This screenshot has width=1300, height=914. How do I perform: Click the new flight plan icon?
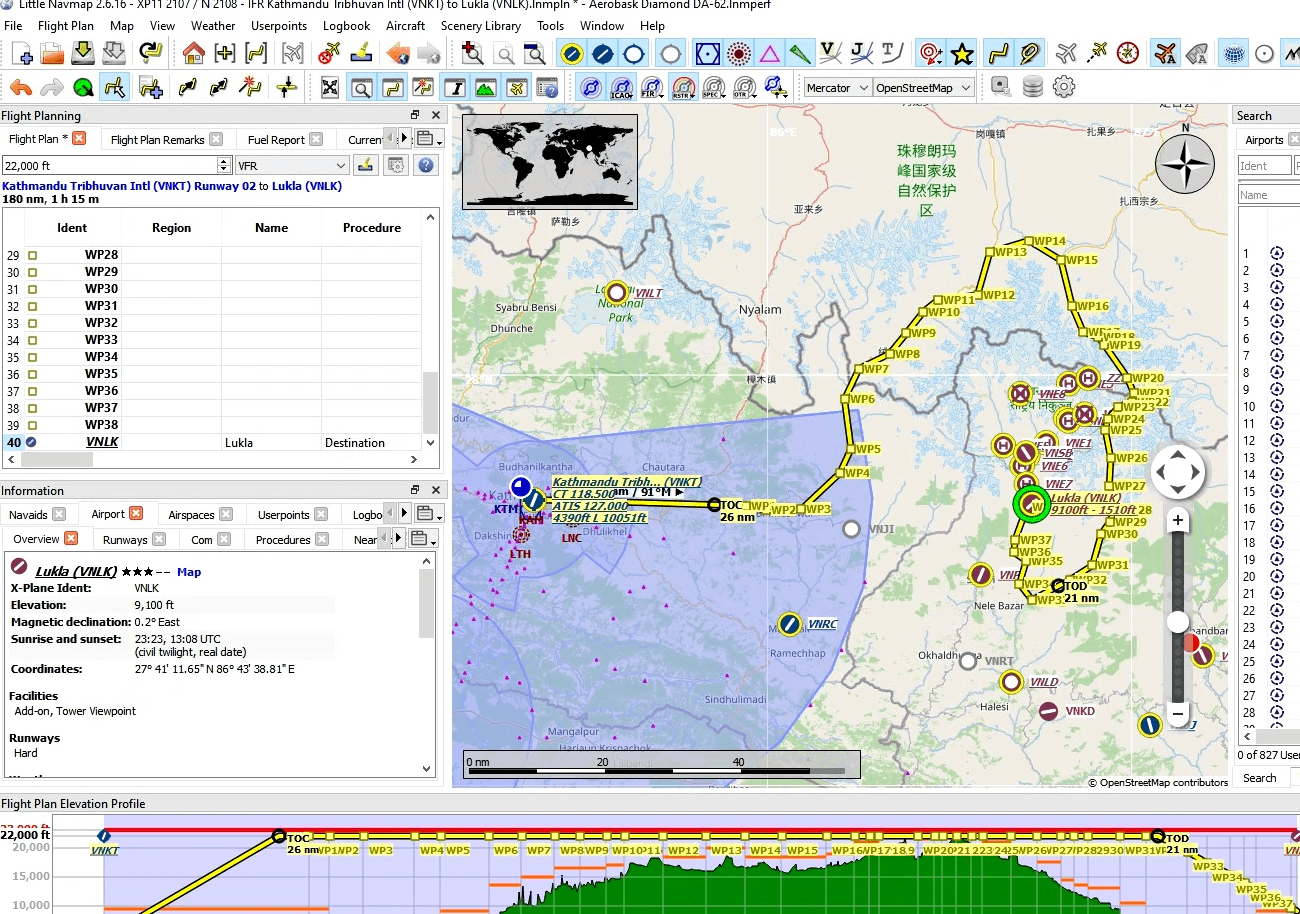click(22, 53)
